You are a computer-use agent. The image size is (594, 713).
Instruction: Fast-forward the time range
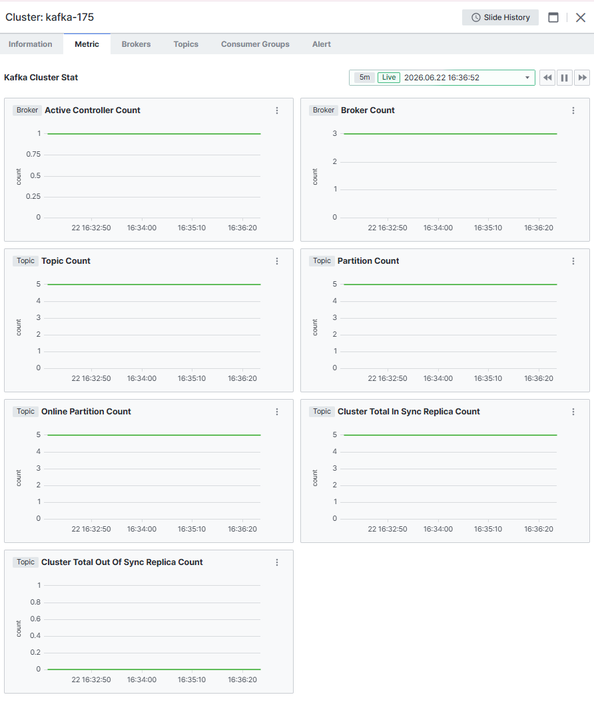point(582,78)
